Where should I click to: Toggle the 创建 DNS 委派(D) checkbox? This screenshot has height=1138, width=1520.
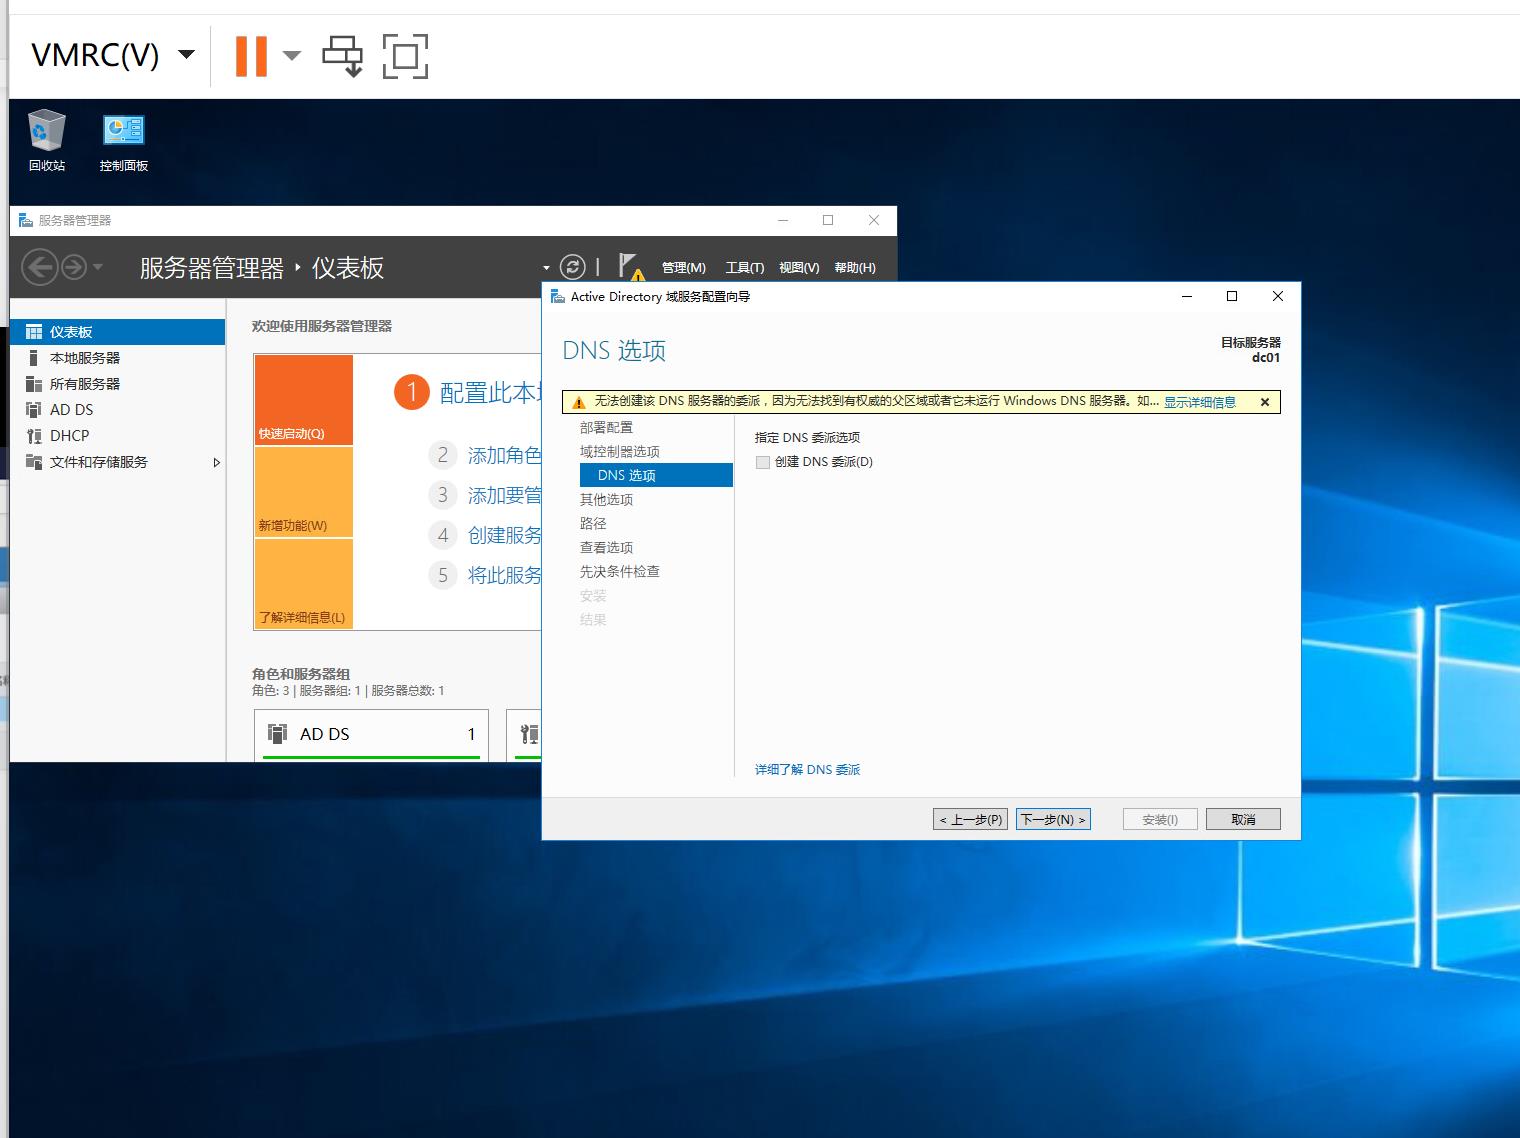tap(763, 462)
